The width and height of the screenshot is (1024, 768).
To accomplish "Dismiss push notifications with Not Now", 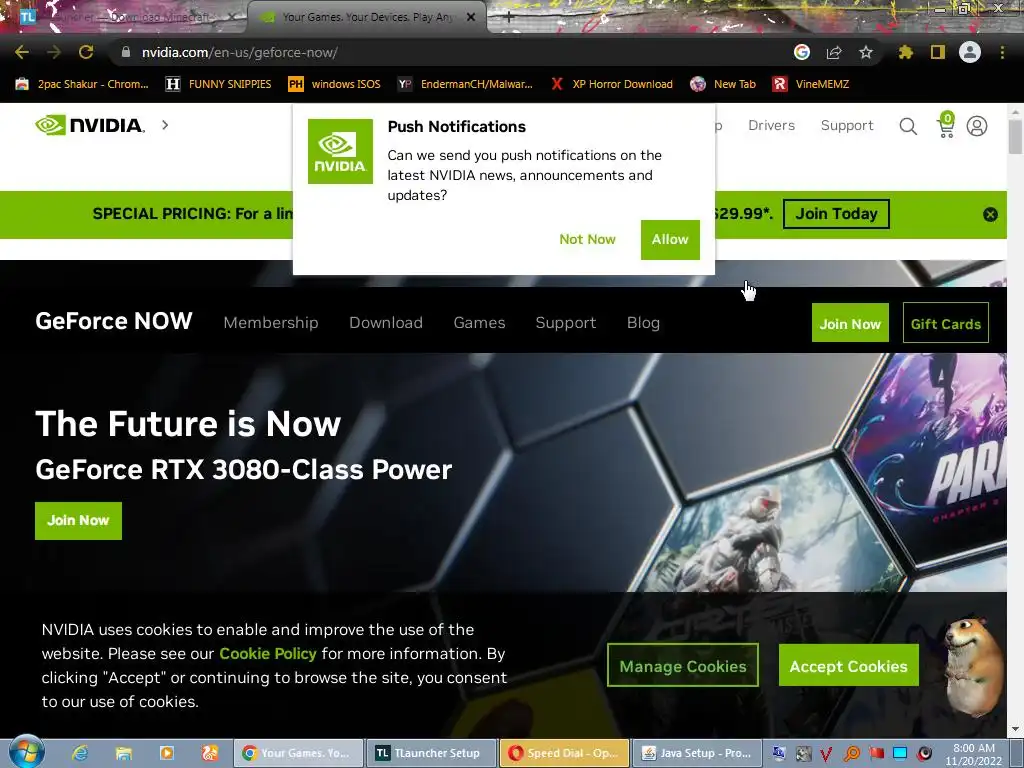I will coord(587,239).
